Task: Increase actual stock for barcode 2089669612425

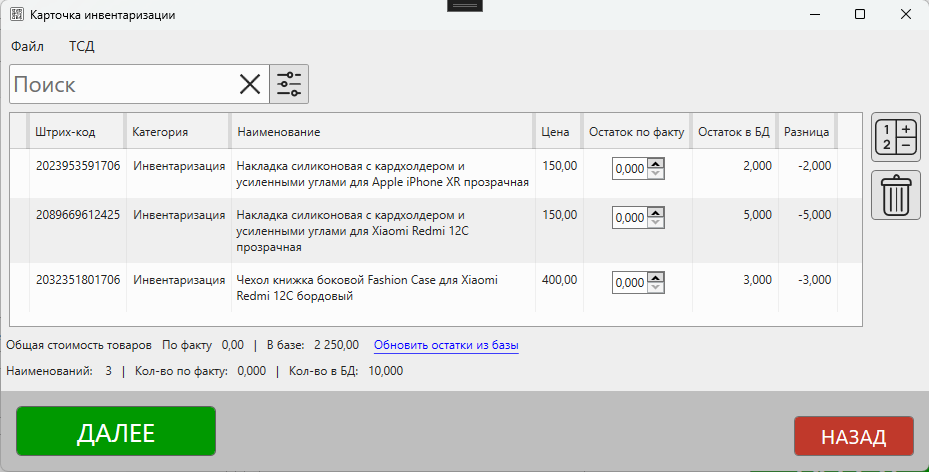Action: click(655, 213)
